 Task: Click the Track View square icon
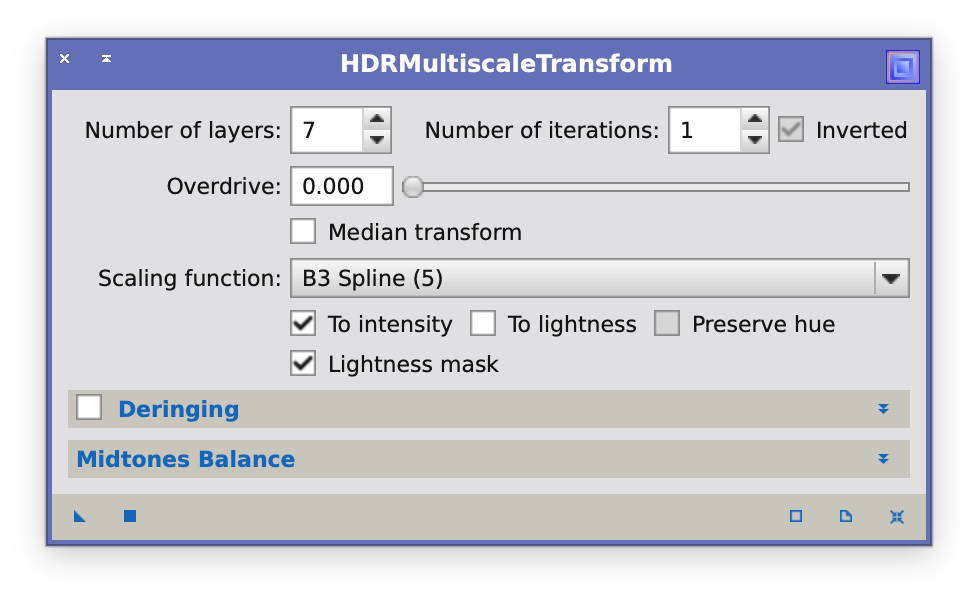pyautogui.click(x=796, y=517)
